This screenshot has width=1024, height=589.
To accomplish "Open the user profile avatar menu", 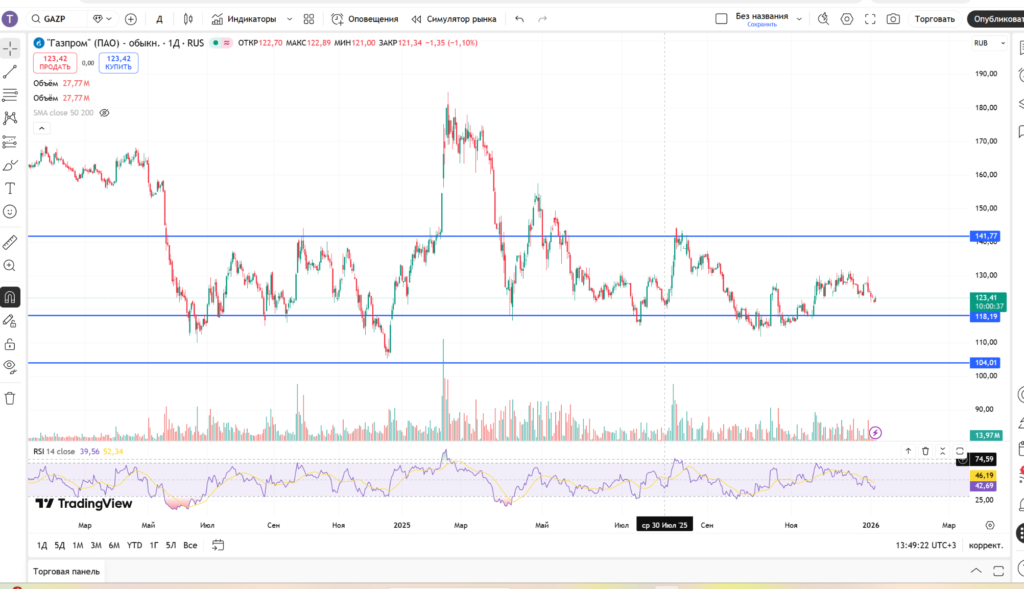I will pyautogui.click(x=10, y=19).
